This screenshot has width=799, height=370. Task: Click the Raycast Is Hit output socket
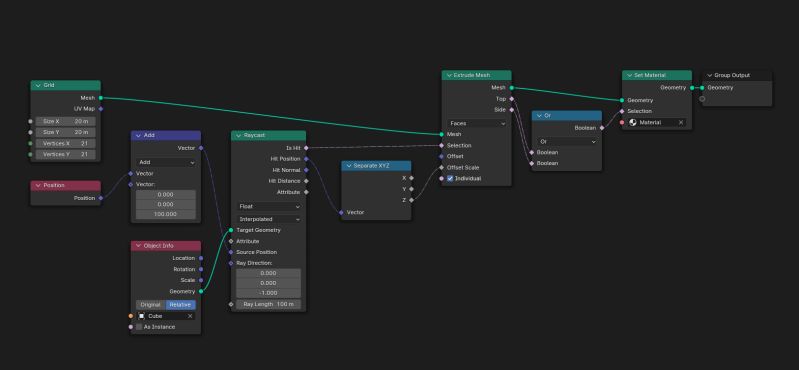tap(306, 148)
